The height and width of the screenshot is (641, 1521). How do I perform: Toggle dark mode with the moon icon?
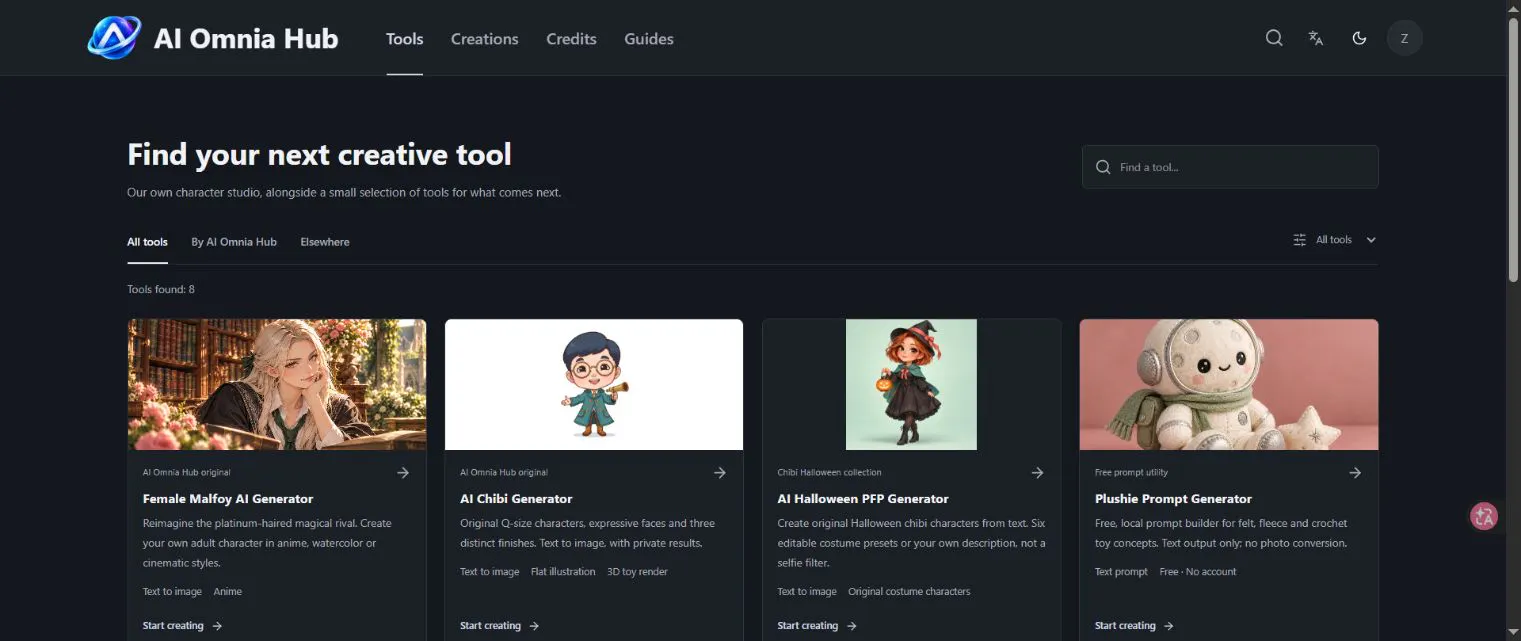point(1359,38)
